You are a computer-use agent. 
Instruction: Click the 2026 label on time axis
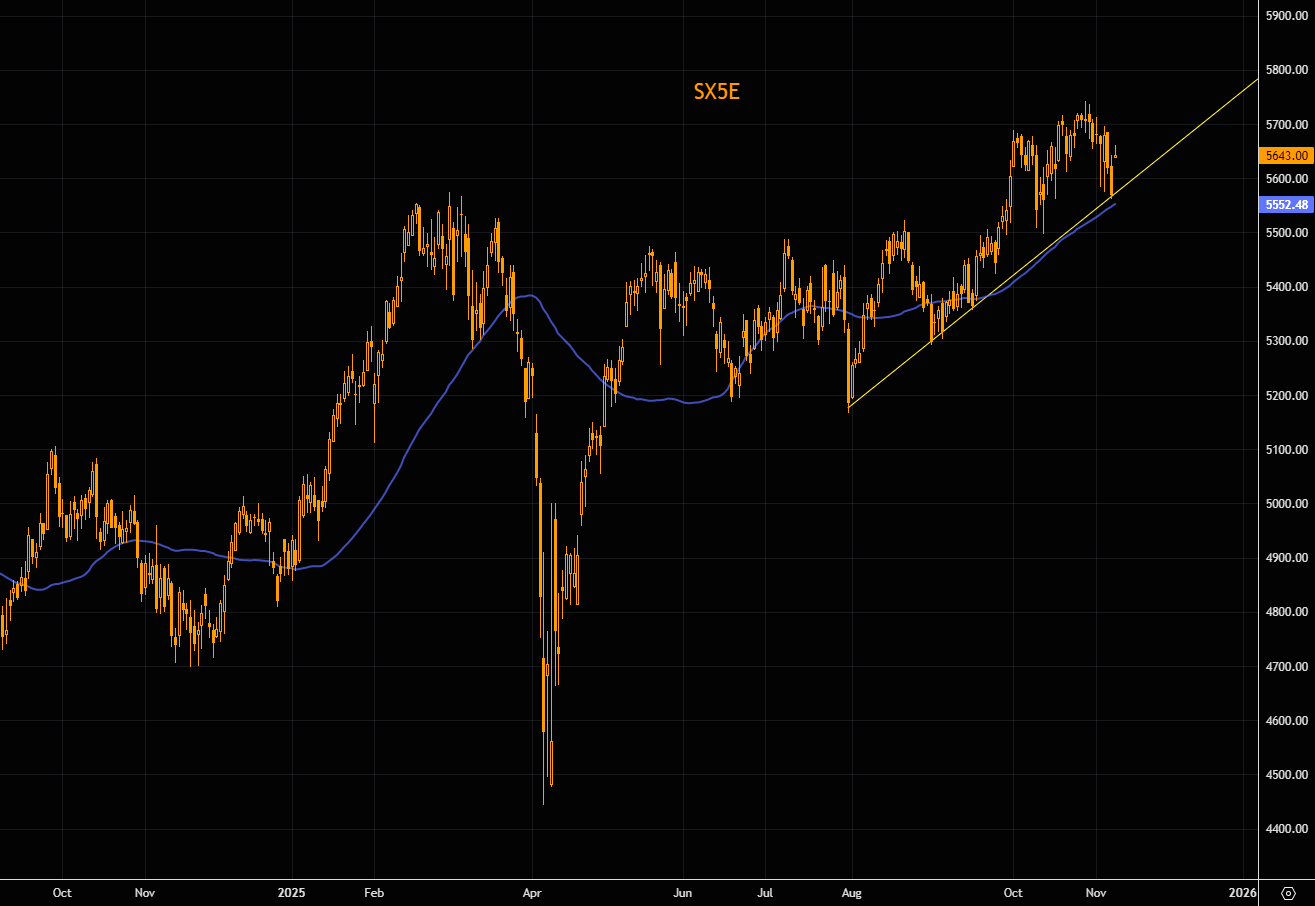(x=1241, y=892)
